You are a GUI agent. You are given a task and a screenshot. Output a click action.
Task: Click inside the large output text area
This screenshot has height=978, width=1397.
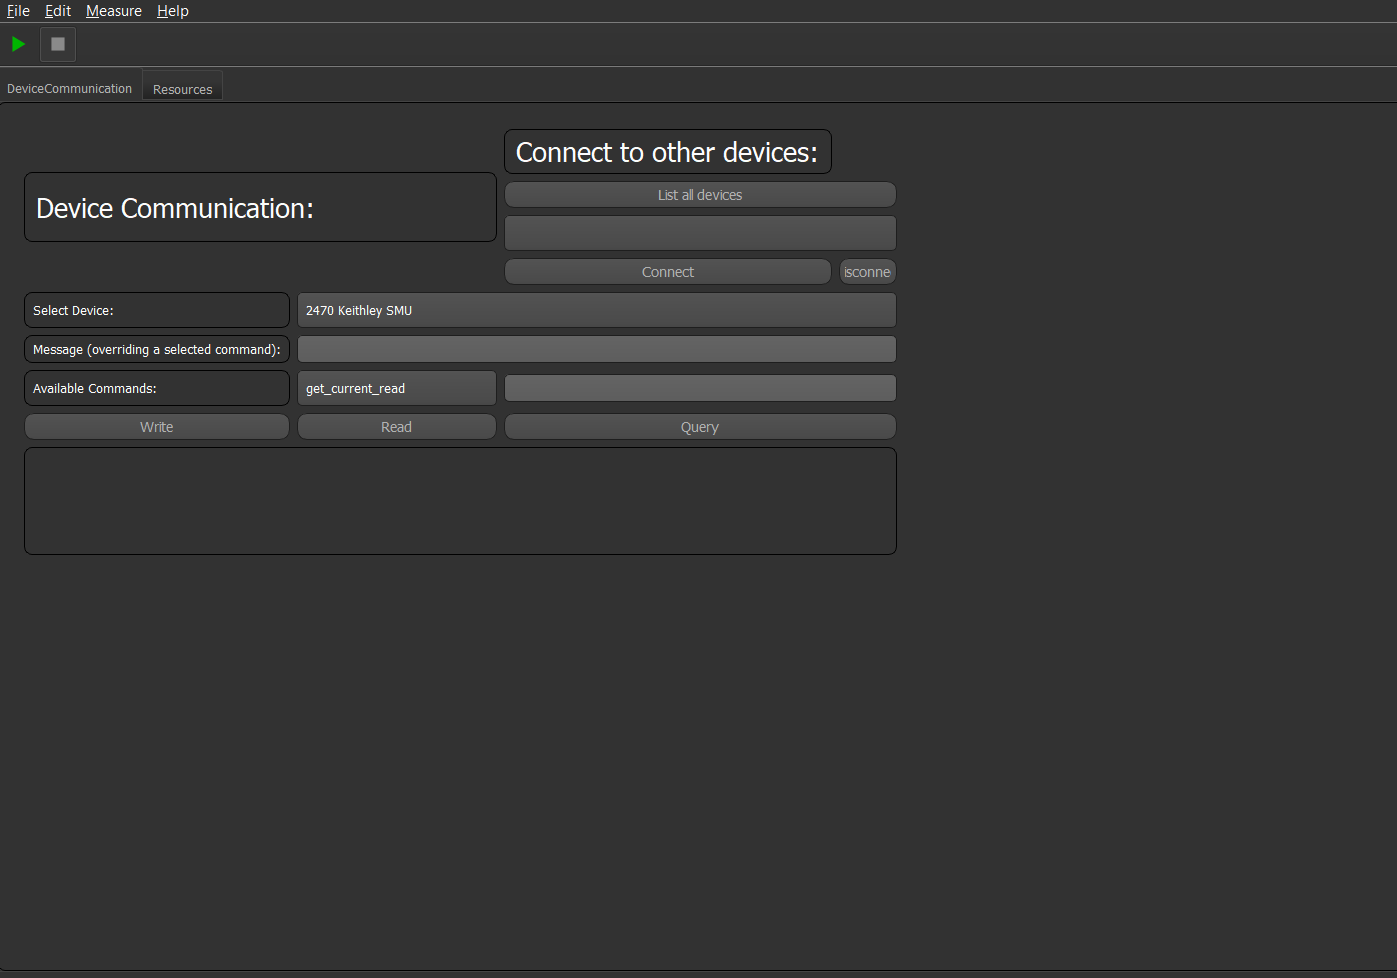click(x=460, y=501)
